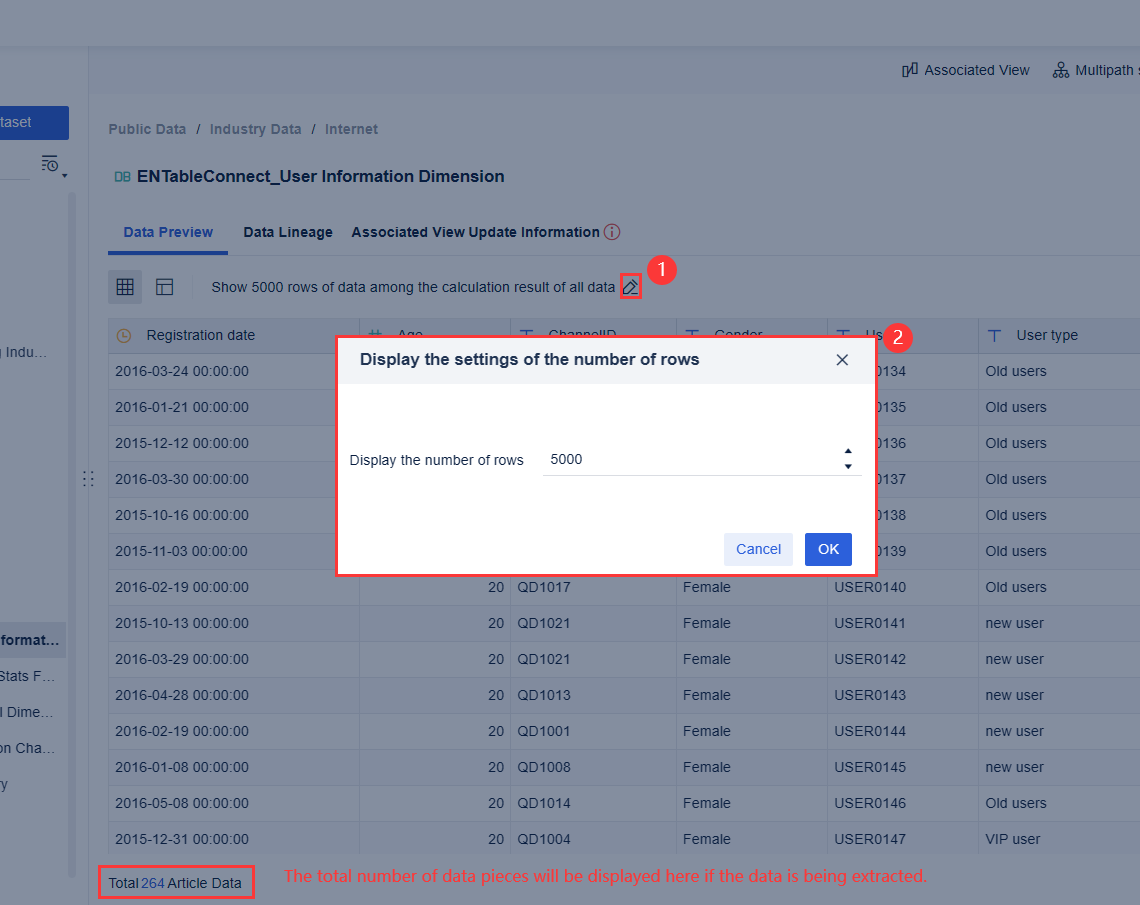Viewport: 1140px width, 905px height.
Task: Open Associated View Update Information info icon
Action: pyautogui.click(x=612, y=232)
